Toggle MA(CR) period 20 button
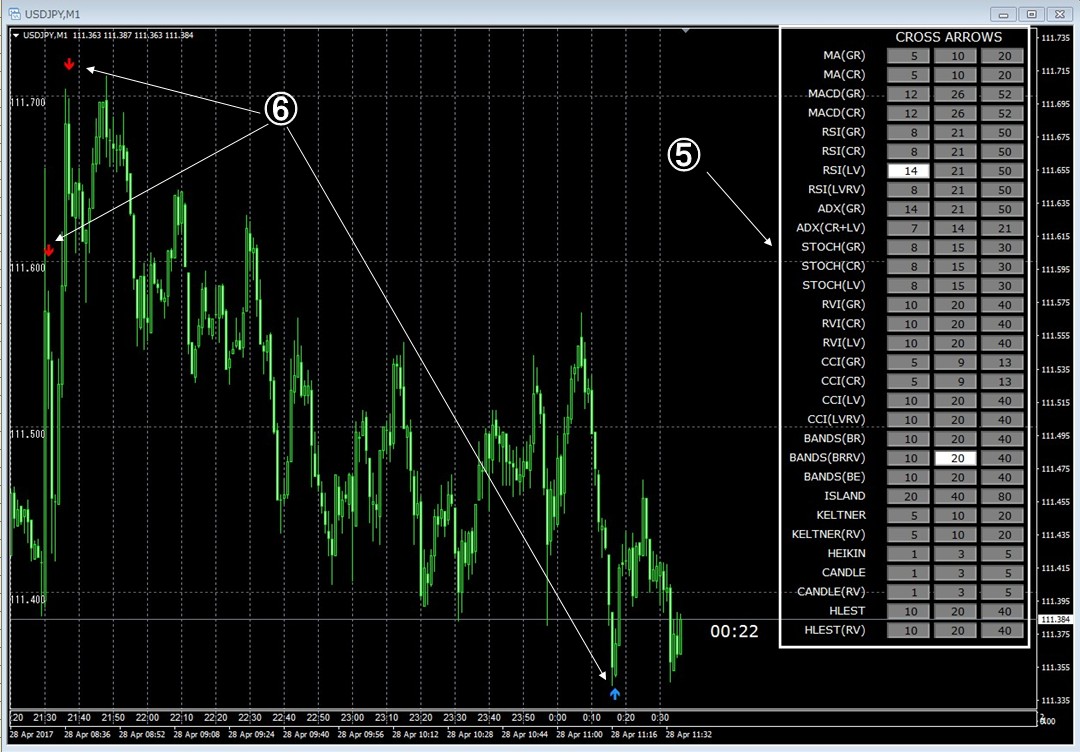Image resolution: width=1080 pixels, height=752 pixels. pos(1002,76)
